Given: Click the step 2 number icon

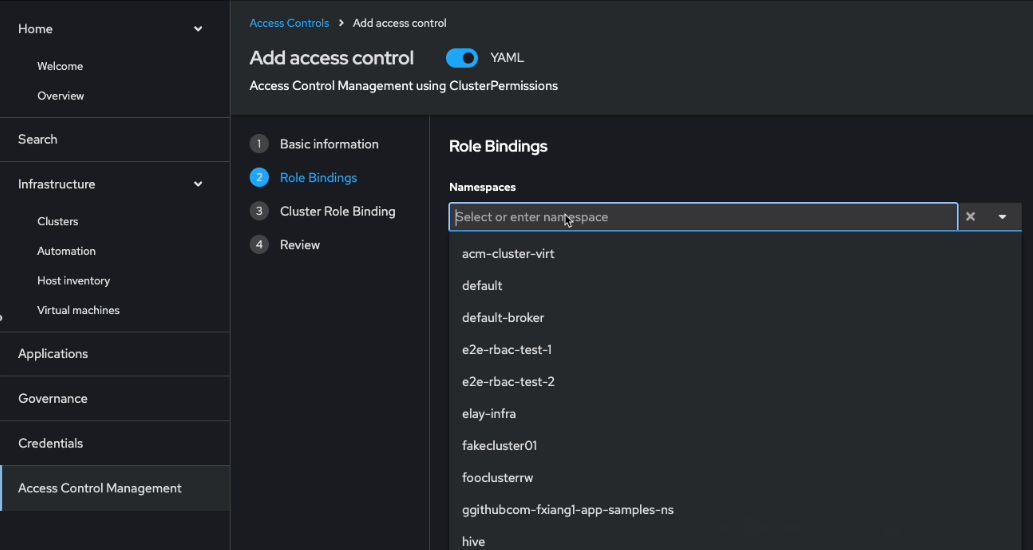Looking at the screenshot, I should 260,178.
